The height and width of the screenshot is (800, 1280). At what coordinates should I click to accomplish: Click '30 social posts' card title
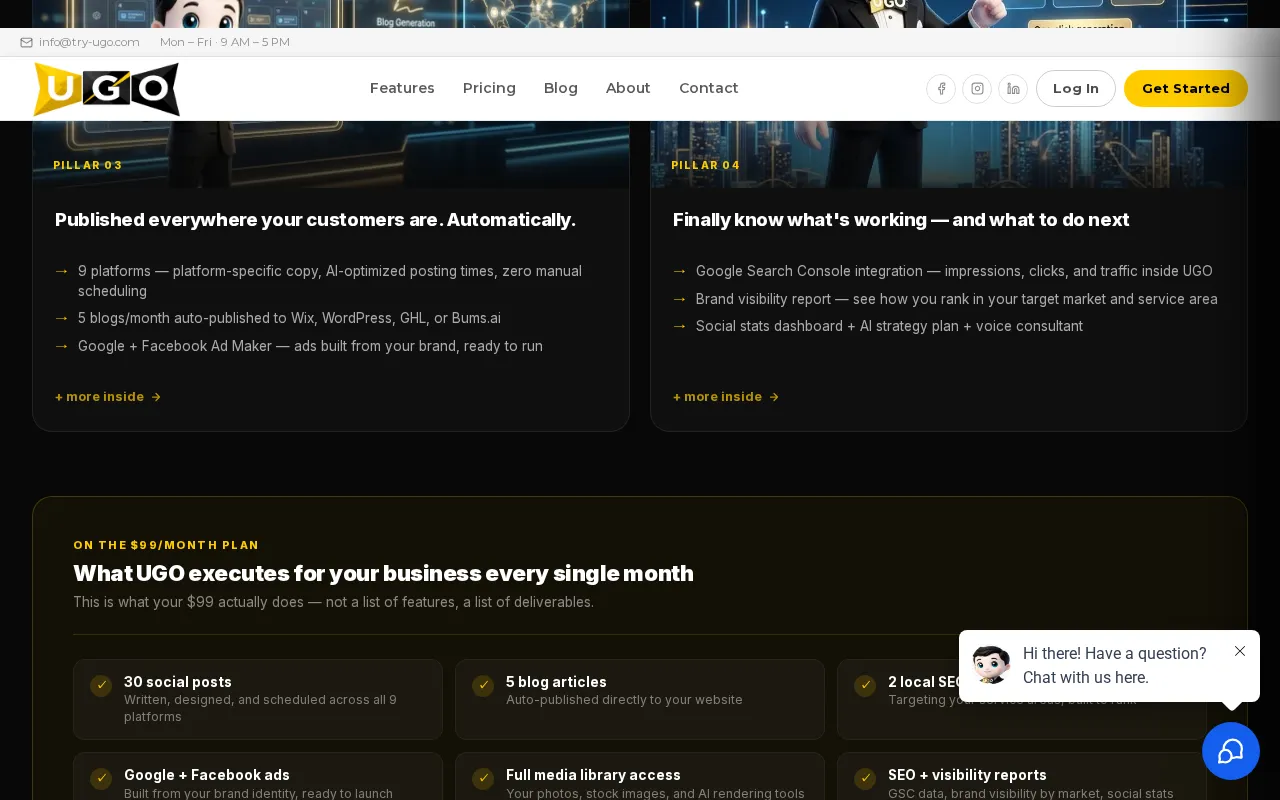[x=178, y=682]
